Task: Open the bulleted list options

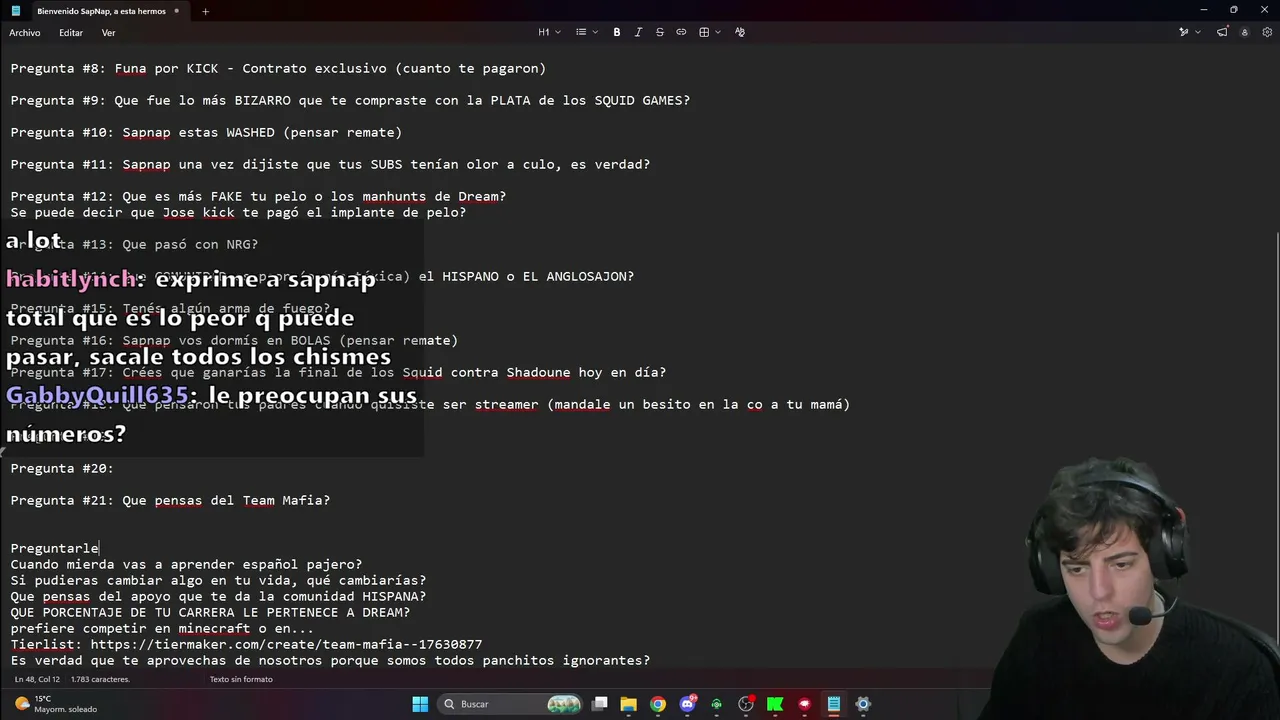Action: click(x=587, y=32)
